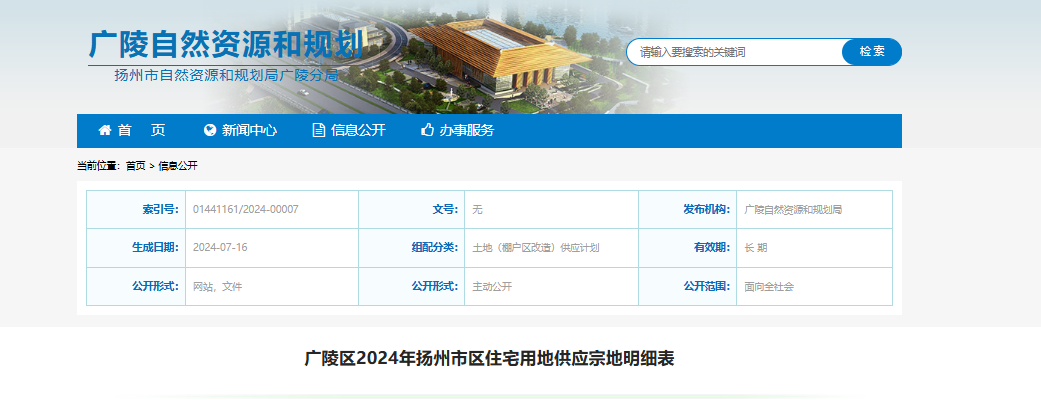Screen dimensions: 1041x400
Task: Click the document icon beside 信息公开
Action: pos(319,130)
